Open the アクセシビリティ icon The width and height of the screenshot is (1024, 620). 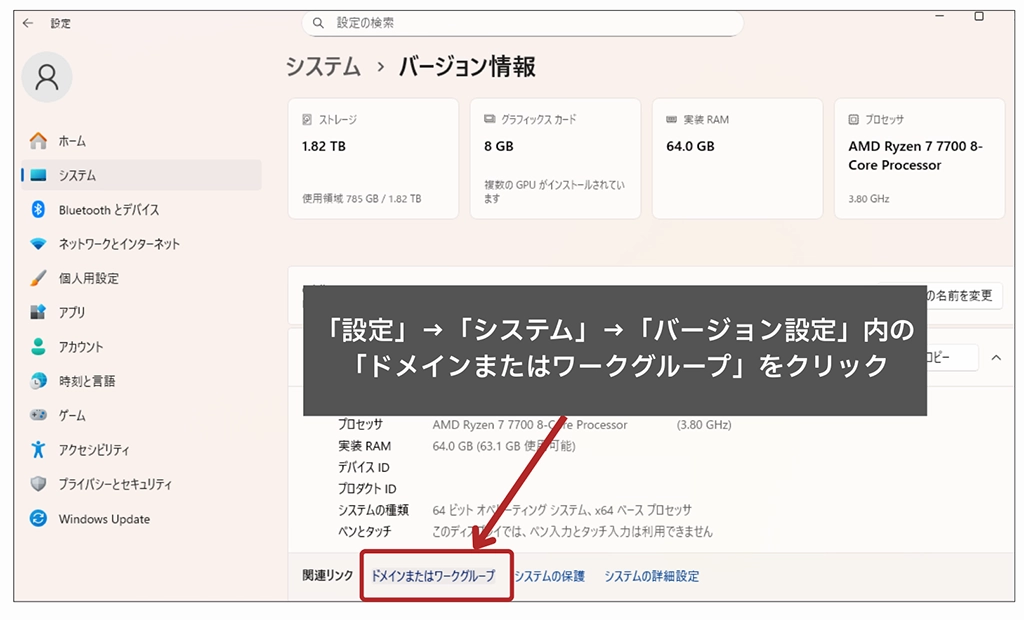[38, 450]
